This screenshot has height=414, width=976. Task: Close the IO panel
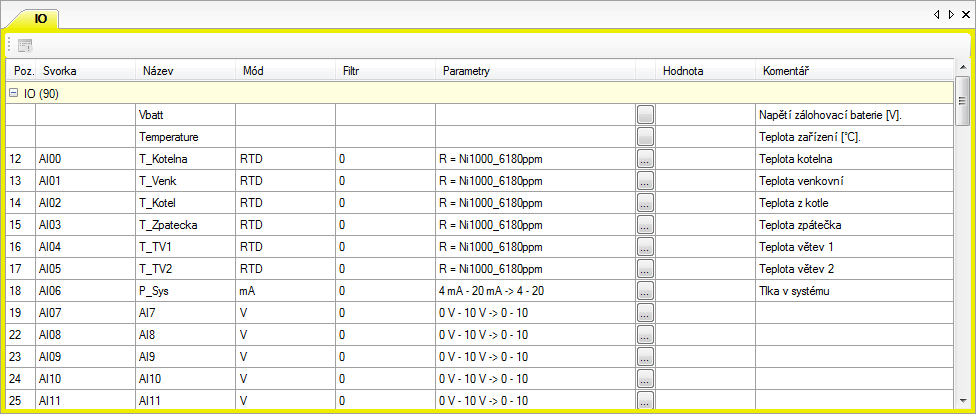(966, 15)
